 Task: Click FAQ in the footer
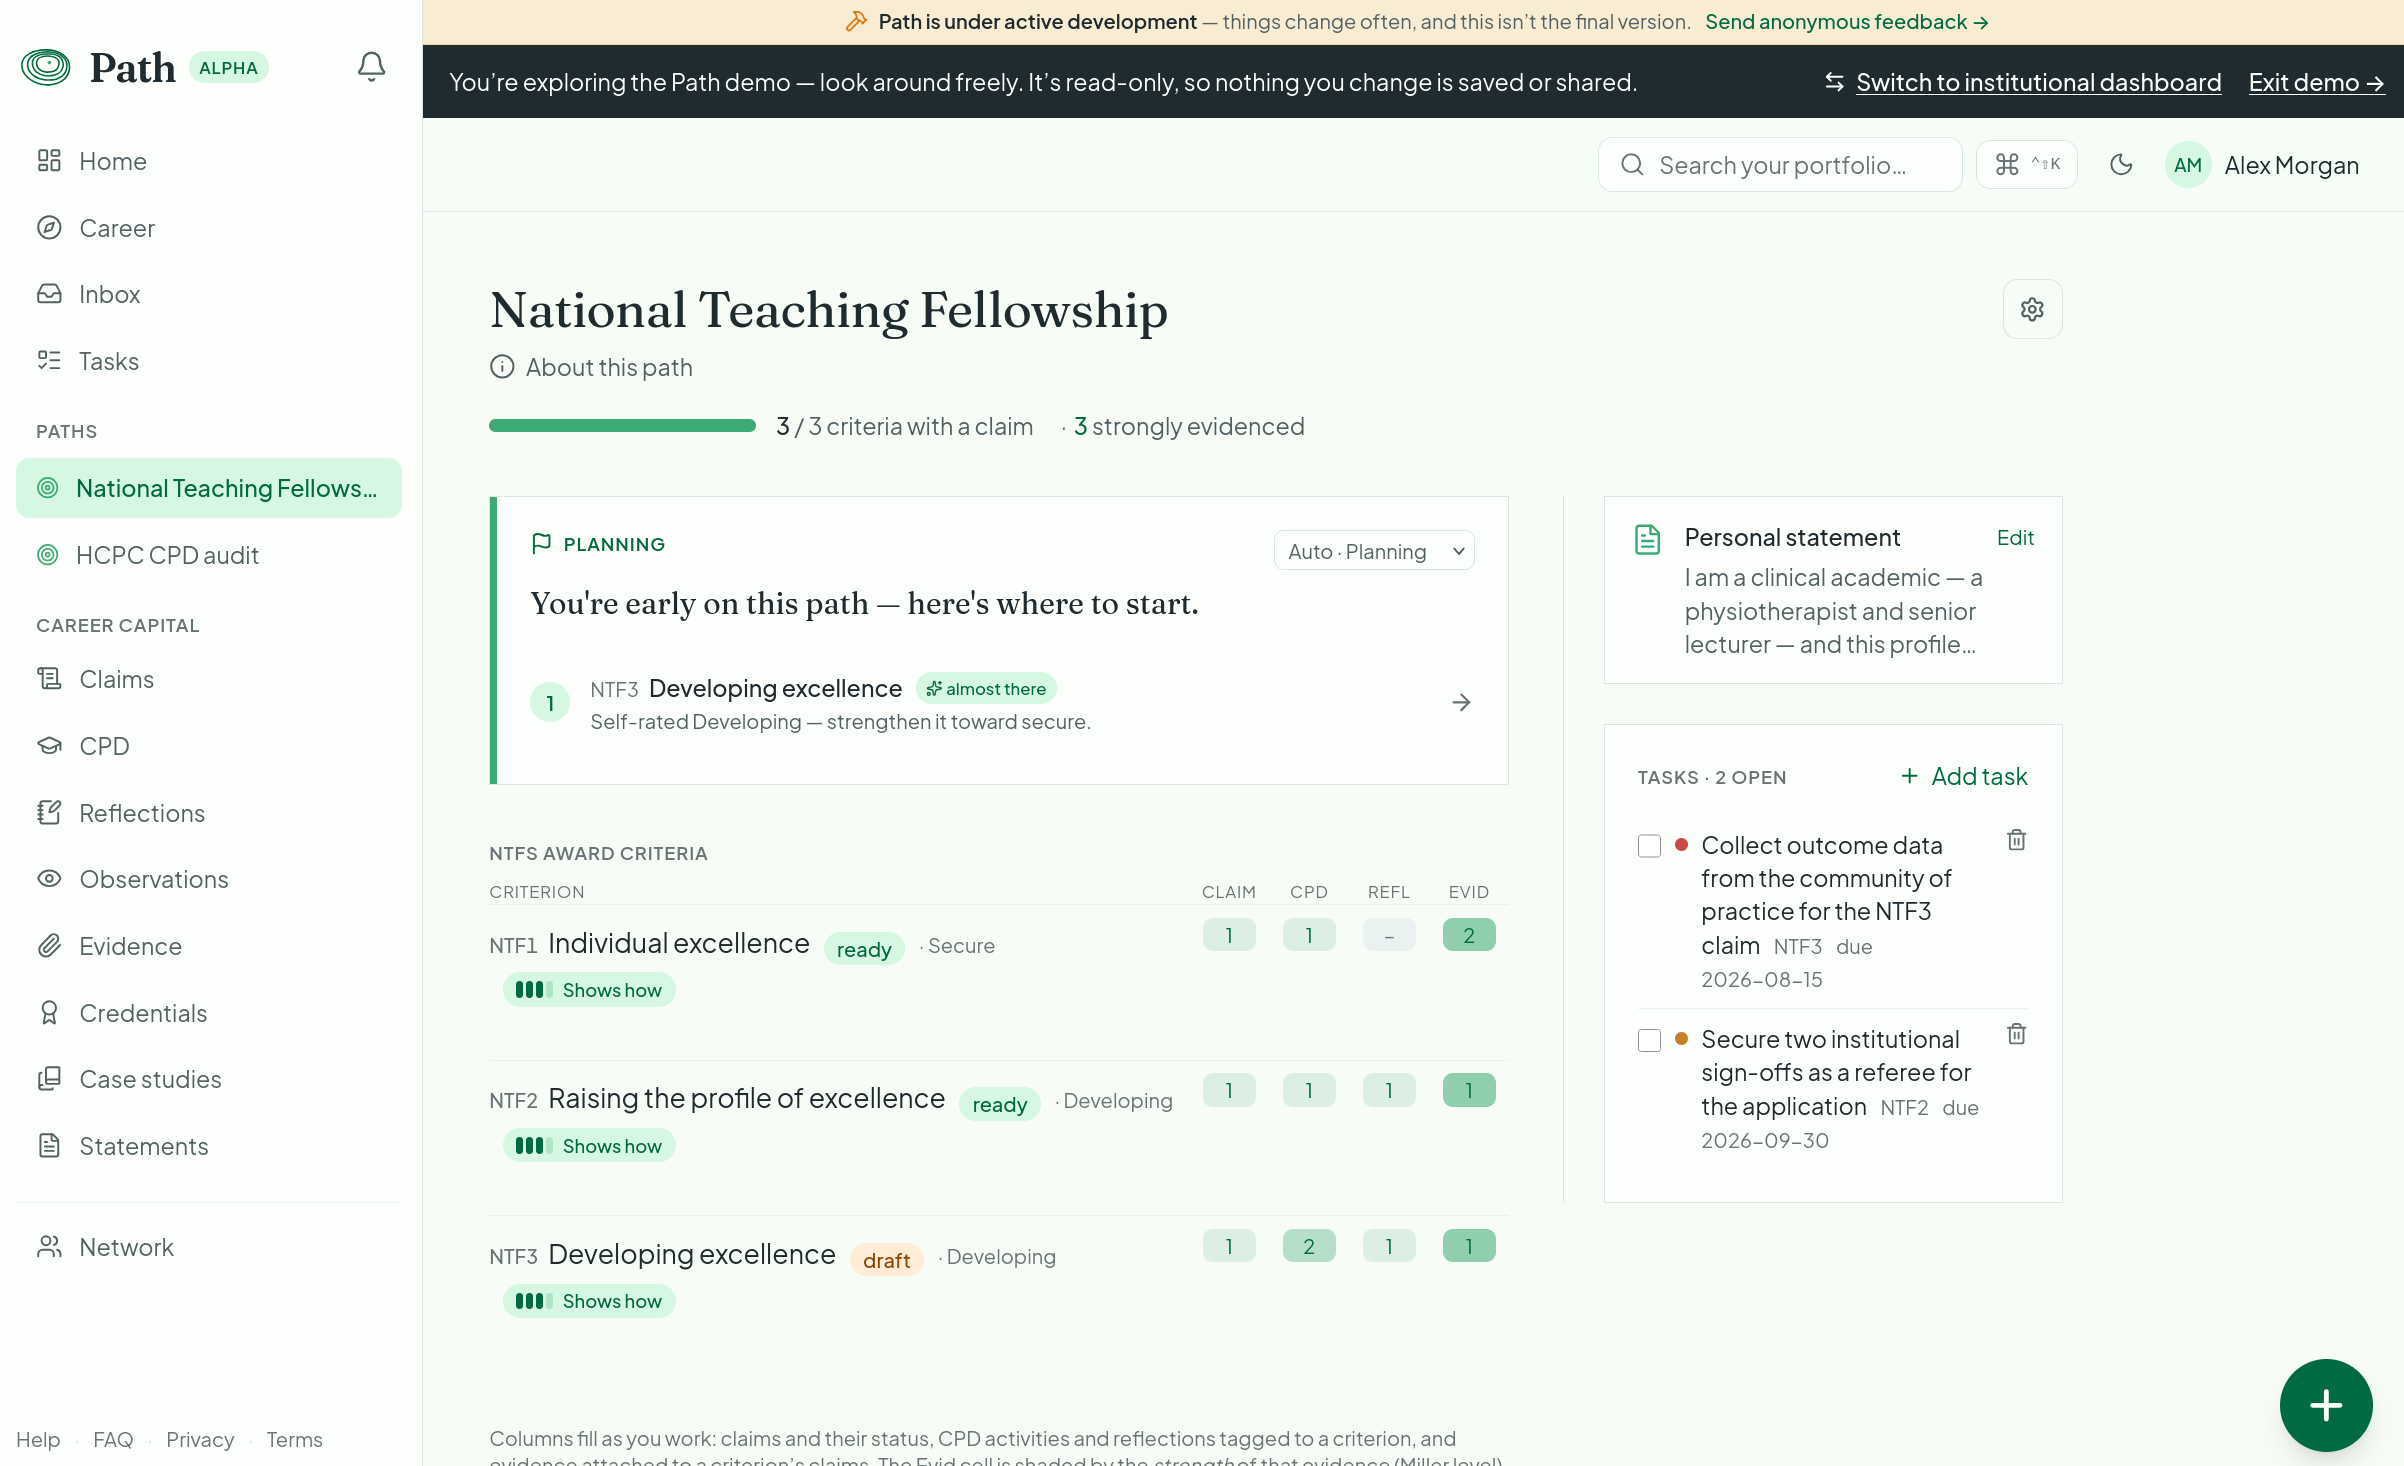[113, 1439]
